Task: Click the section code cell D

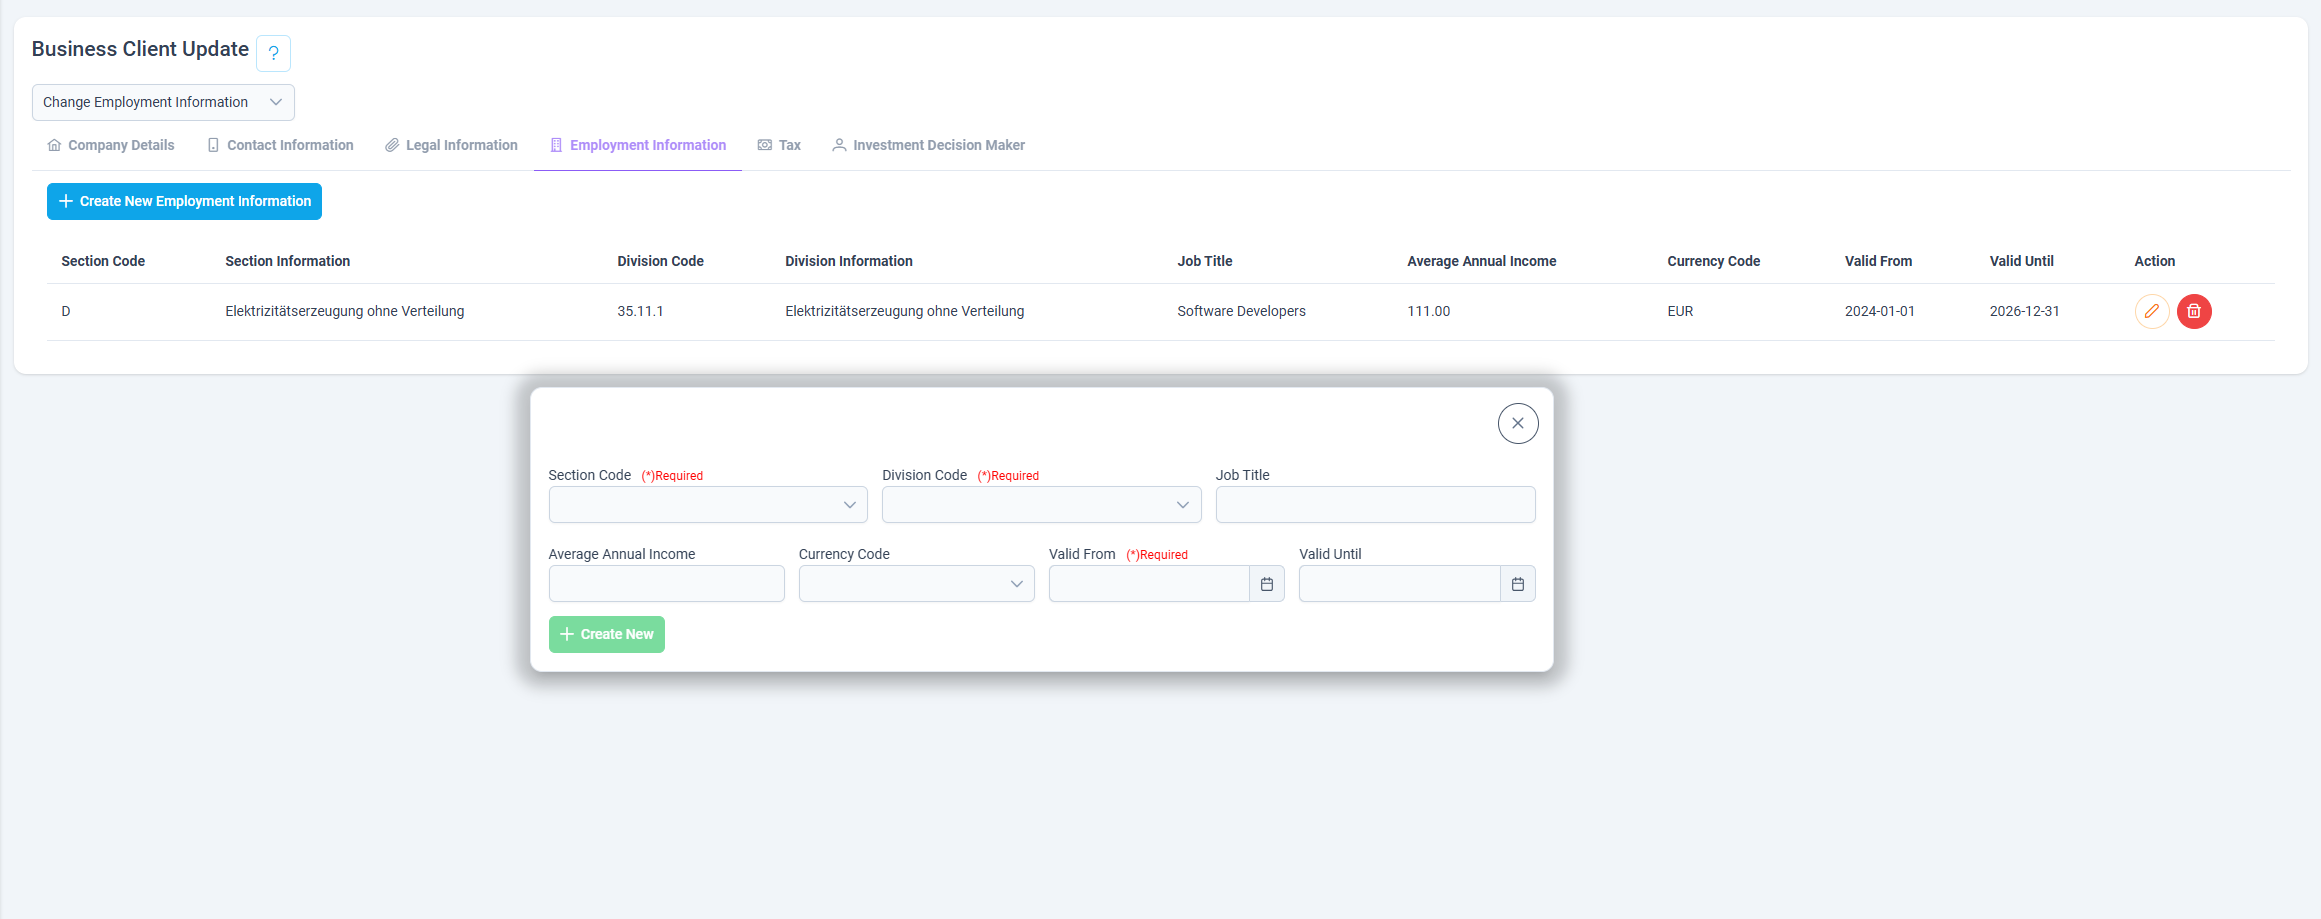Action: coord(66,311)
